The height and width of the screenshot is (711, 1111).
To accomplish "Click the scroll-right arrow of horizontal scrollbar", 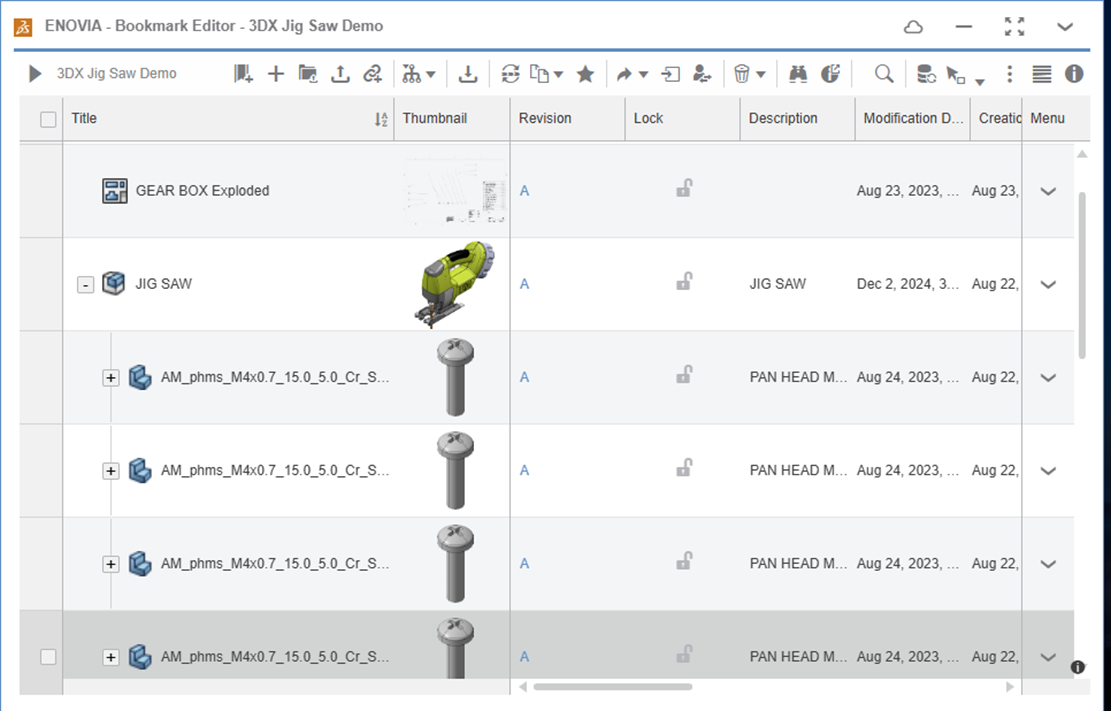I will pyautogui.click(x=1010, y=686).
